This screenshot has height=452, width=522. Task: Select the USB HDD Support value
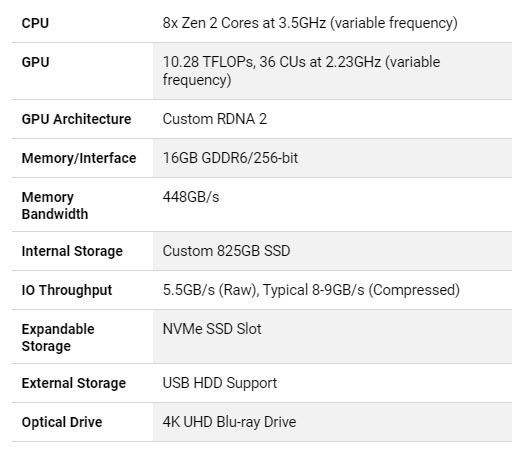click(x=220, y=383)
